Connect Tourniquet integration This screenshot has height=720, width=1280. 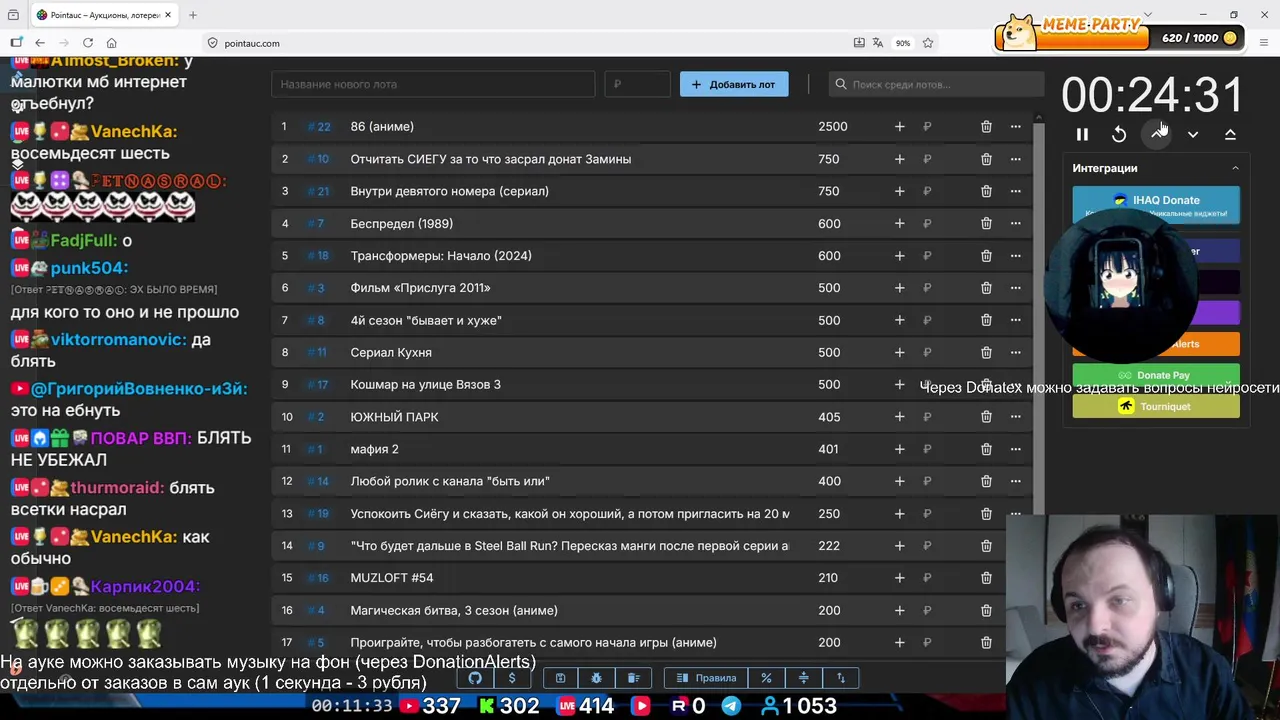pyautogui.click(x=1156, y=406)
